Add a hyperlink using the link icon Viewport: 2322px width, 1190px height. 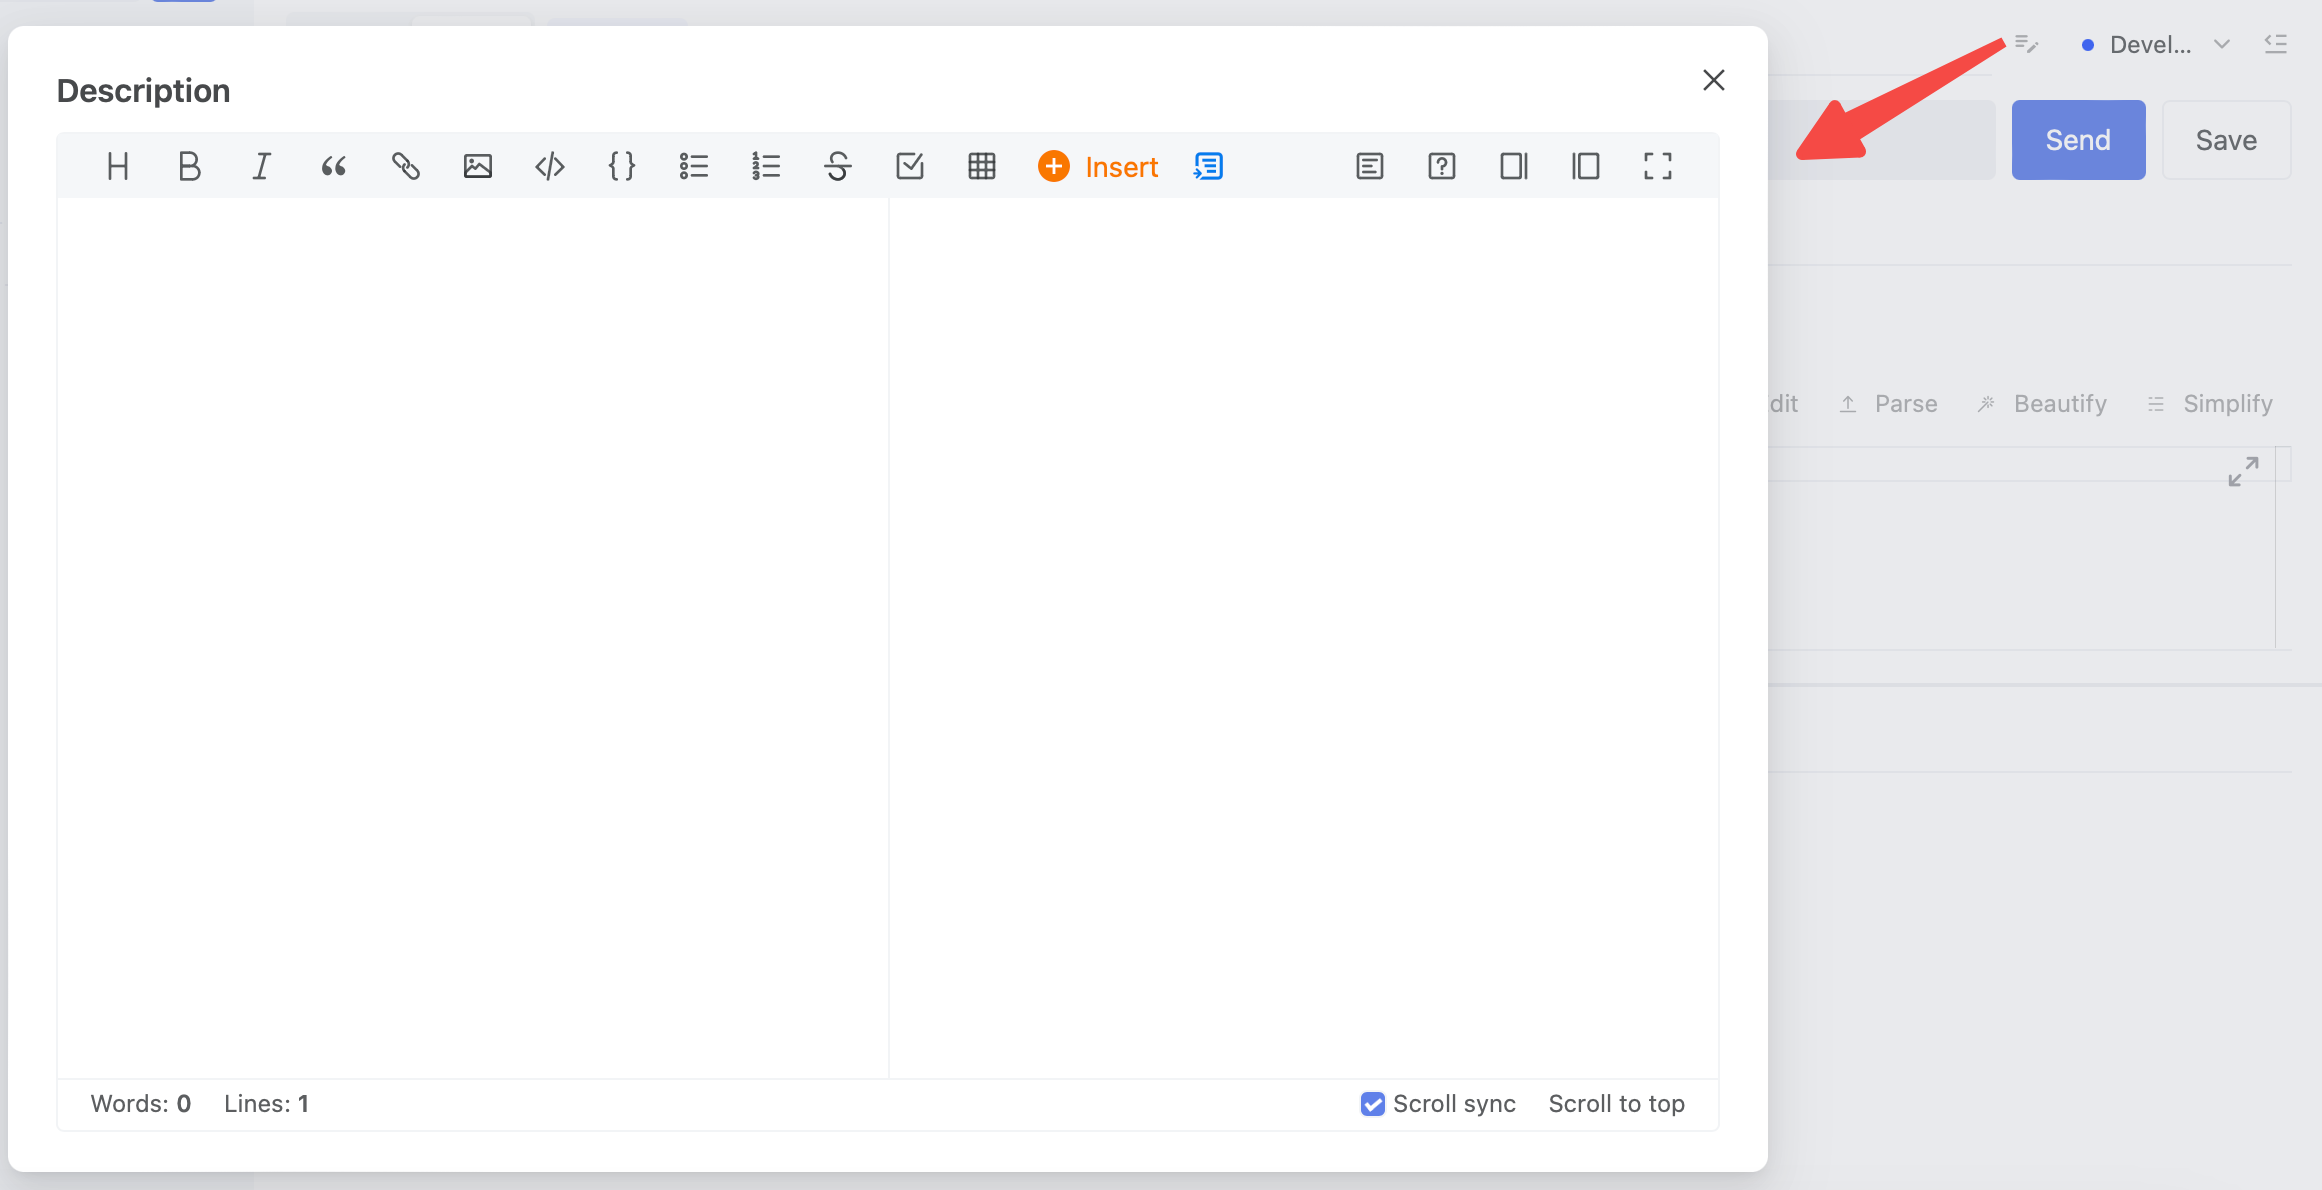tap(406, 166)
